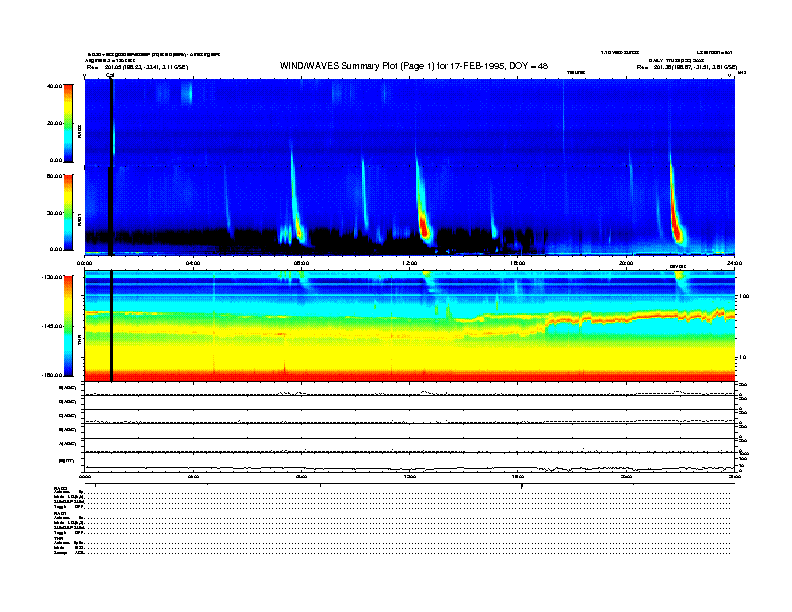Click the RAD1 color scale bar

click(x=68, y=213)
